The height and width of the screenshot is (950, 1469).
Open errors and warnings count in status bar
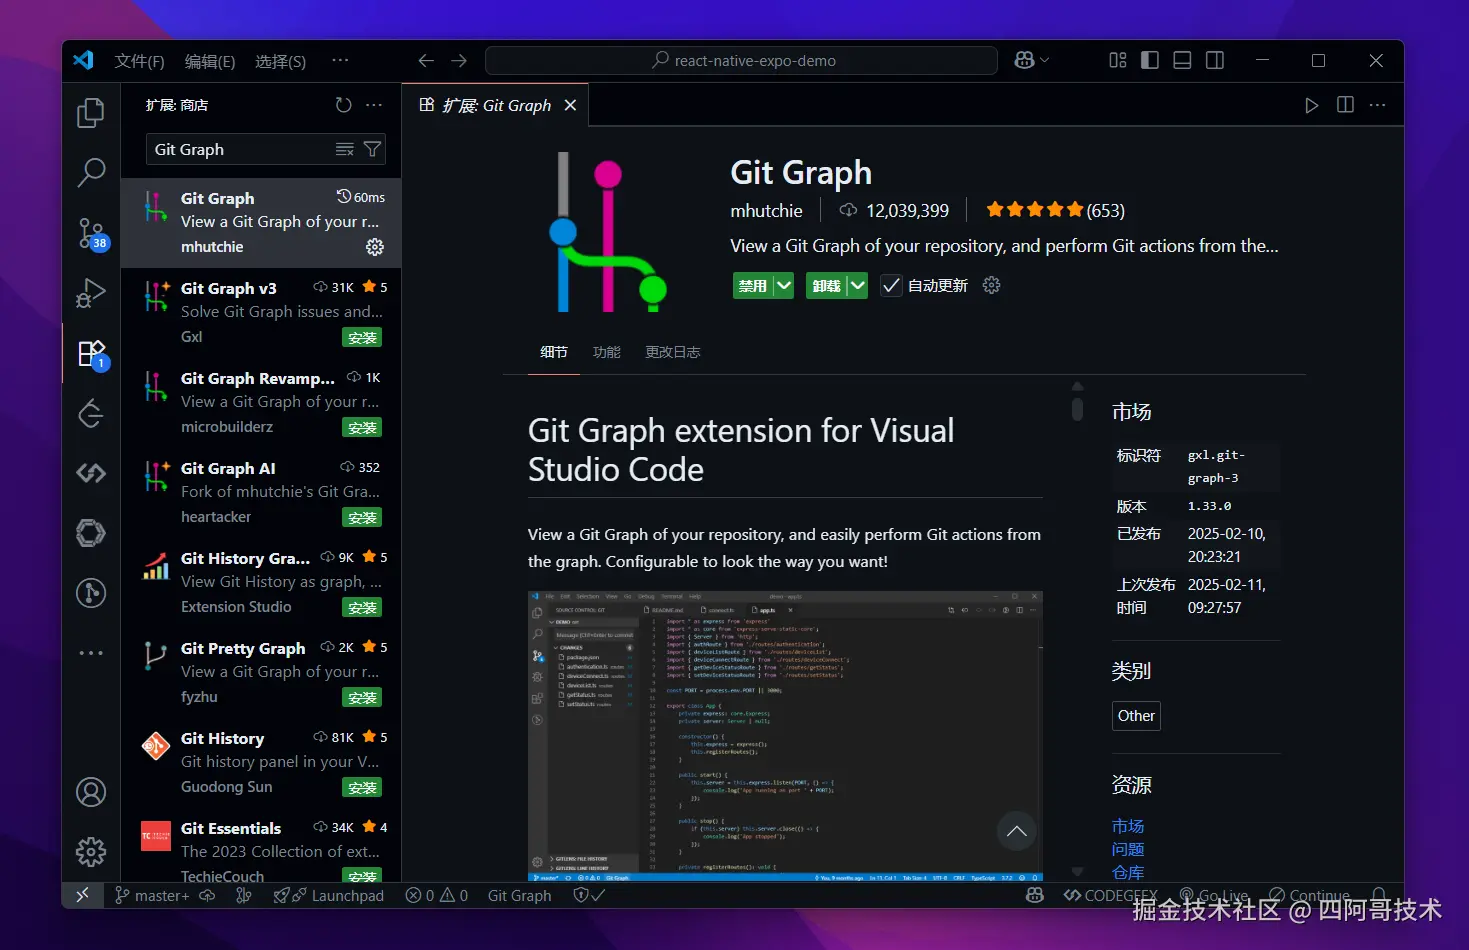click(437, 895)
